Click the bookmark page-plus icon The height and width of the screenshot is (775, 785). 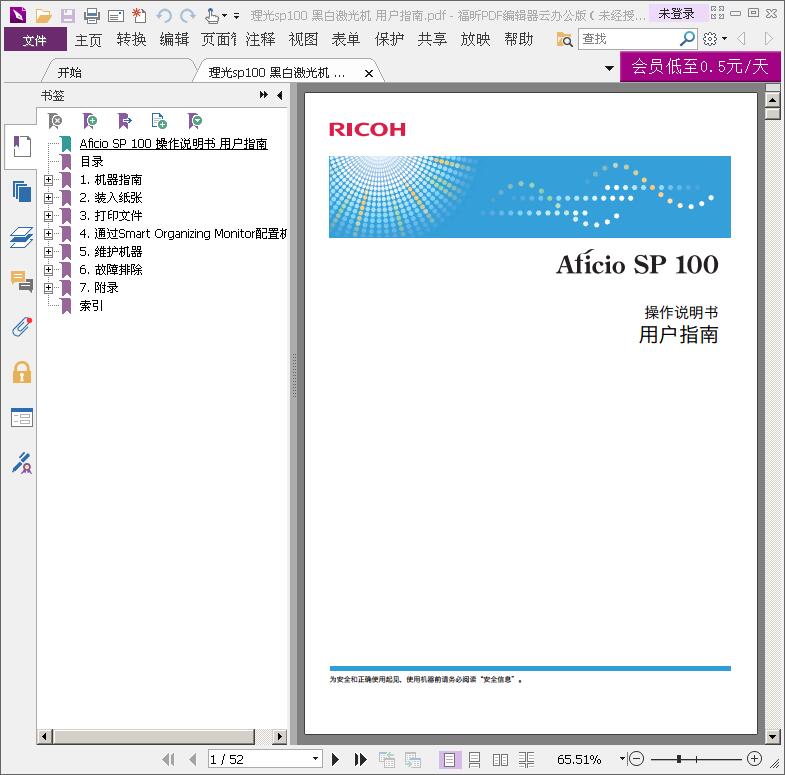[159, 121]
